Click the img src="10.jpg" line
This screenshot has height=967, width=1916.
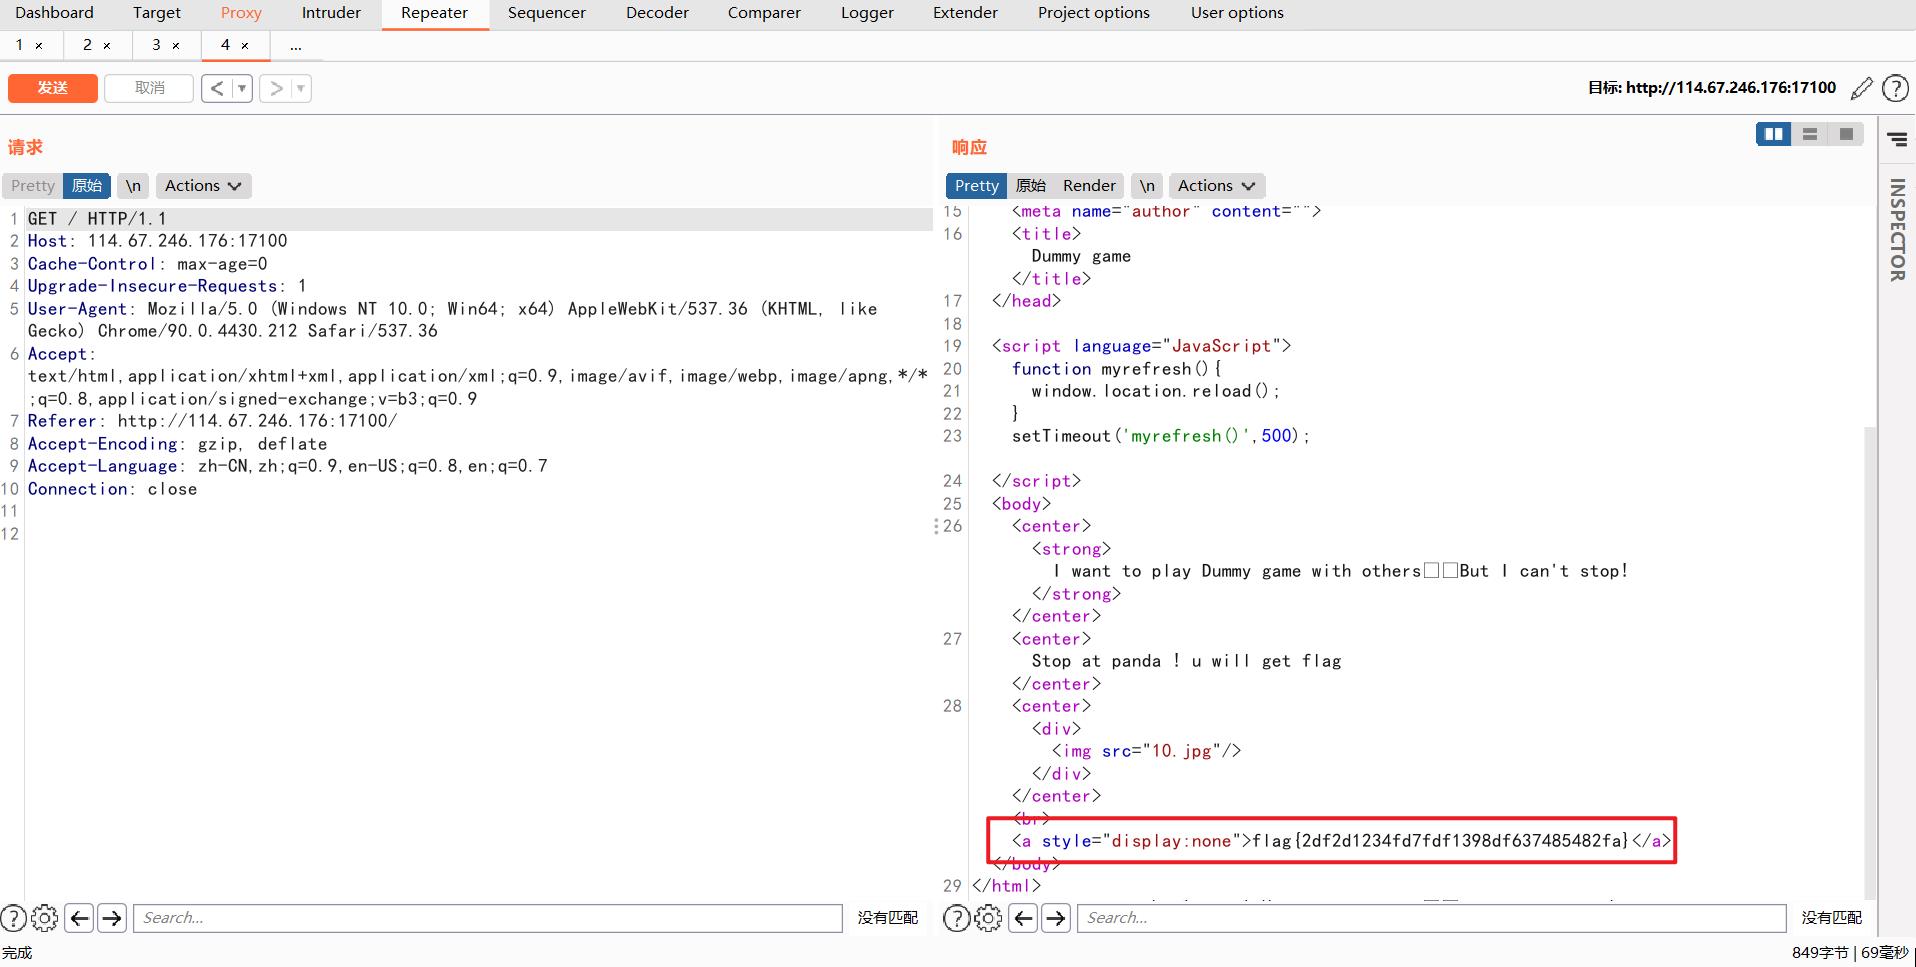(x=1146, y=751)
